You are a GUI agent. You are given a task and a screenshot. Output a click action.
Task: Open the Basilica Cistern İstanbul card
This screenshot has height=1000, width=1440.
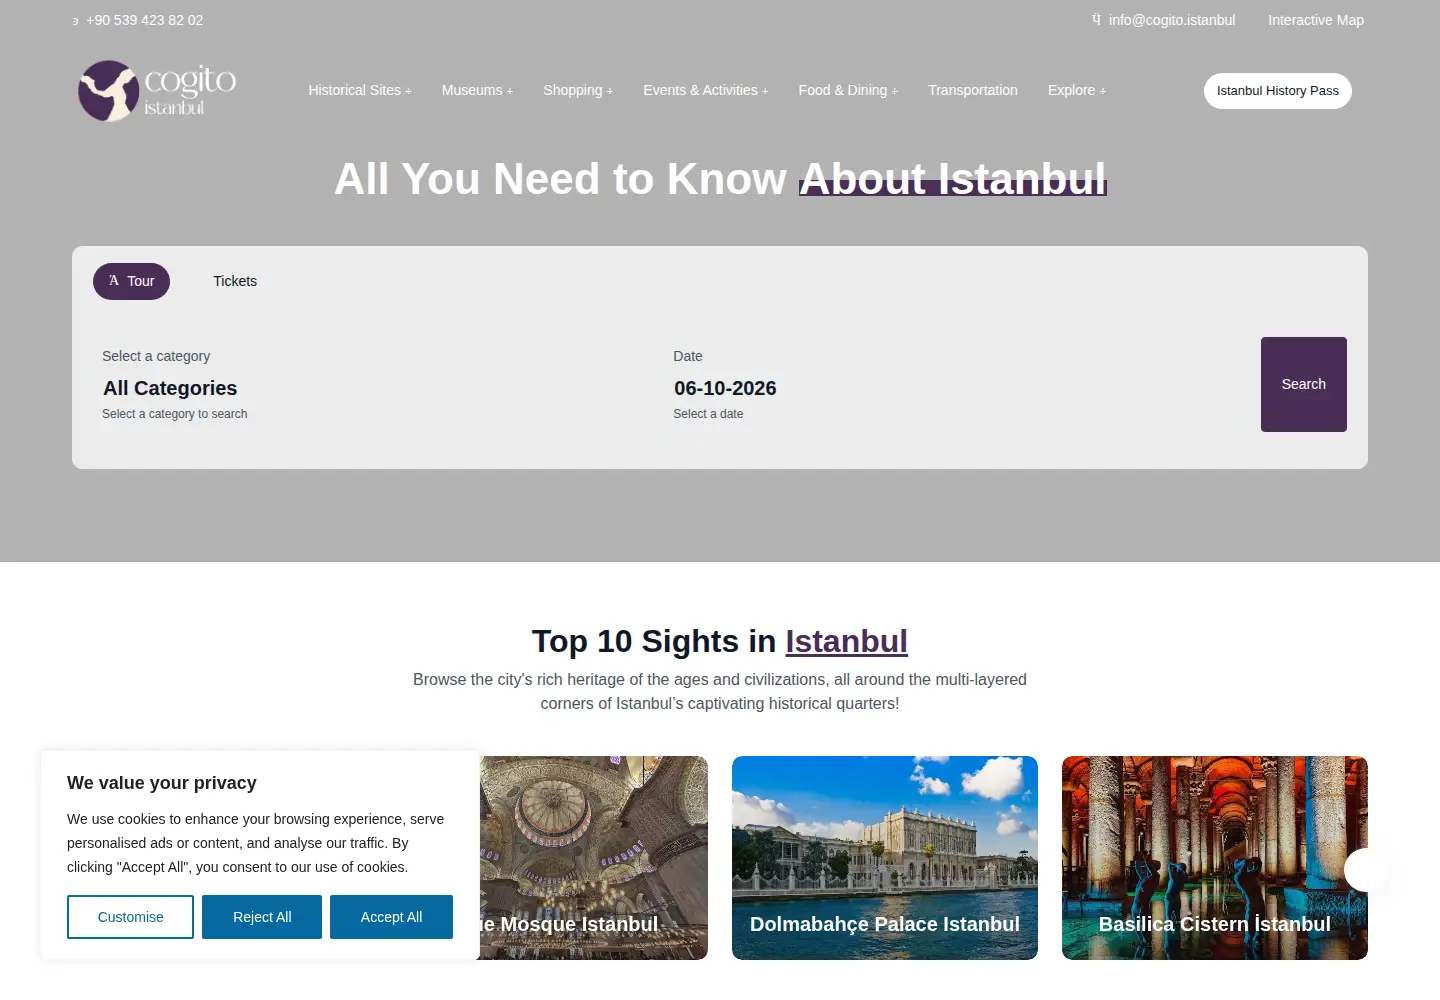point(1215,858)
